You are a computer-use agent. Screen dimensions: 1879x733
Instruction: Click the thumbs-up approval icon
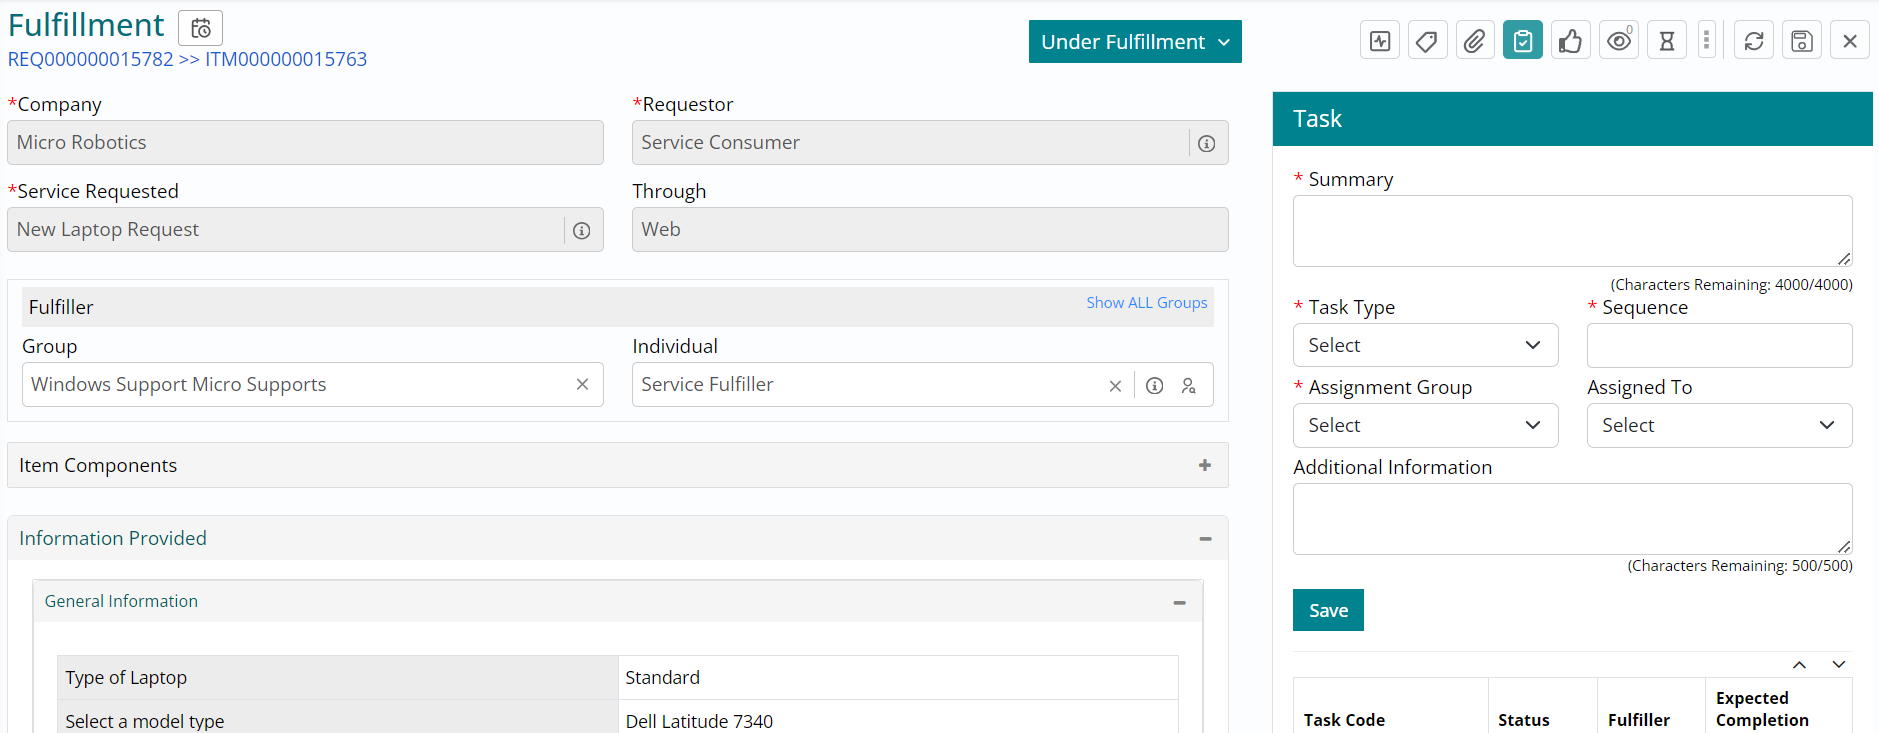[x=1570, y=41]
